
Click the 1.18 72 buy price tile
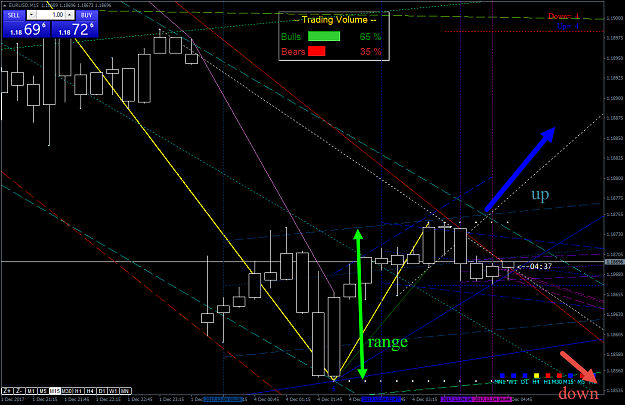(x=75, y=29)
